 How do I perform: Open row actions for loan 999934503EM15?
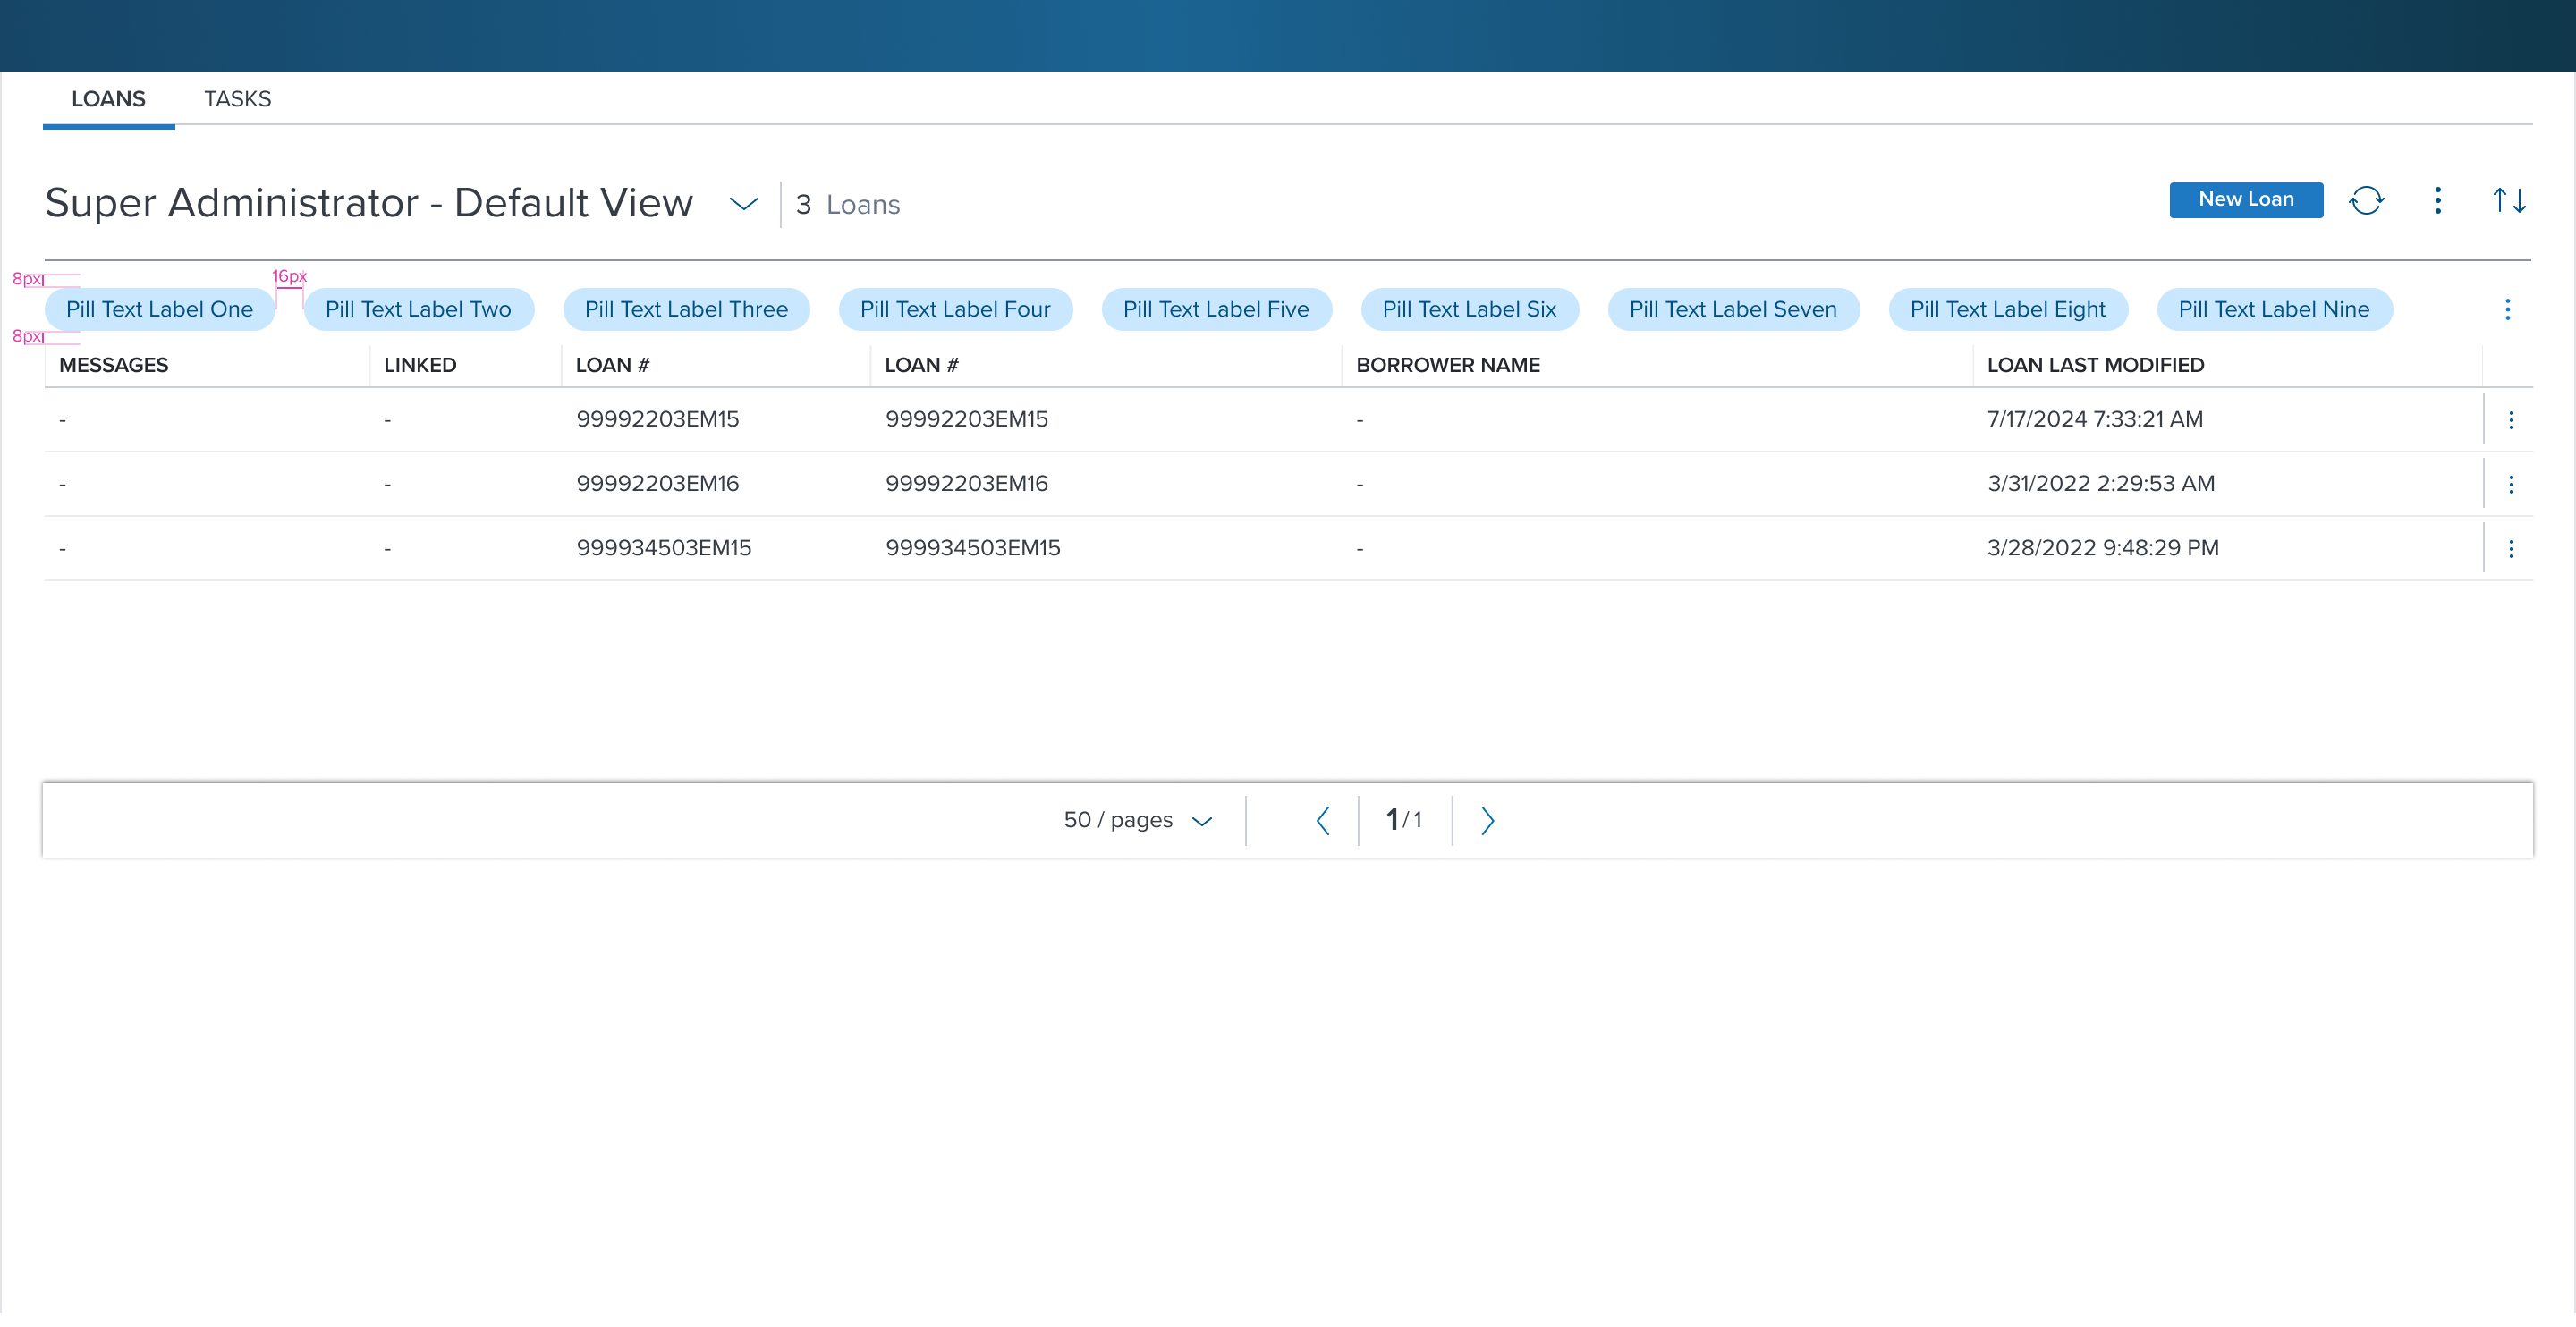coord(2510,548)
